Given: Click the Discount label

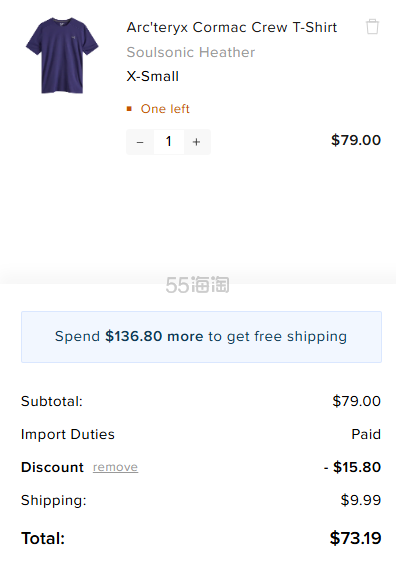Looking at the screenshot, I should tap(52, 467).
